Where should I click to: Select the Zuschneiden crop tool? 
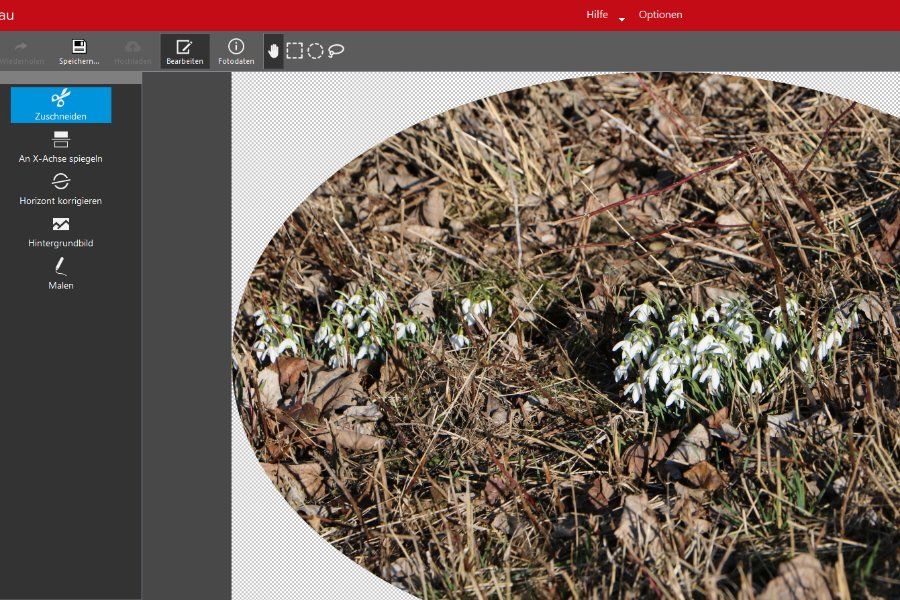(x=61, y=105)
